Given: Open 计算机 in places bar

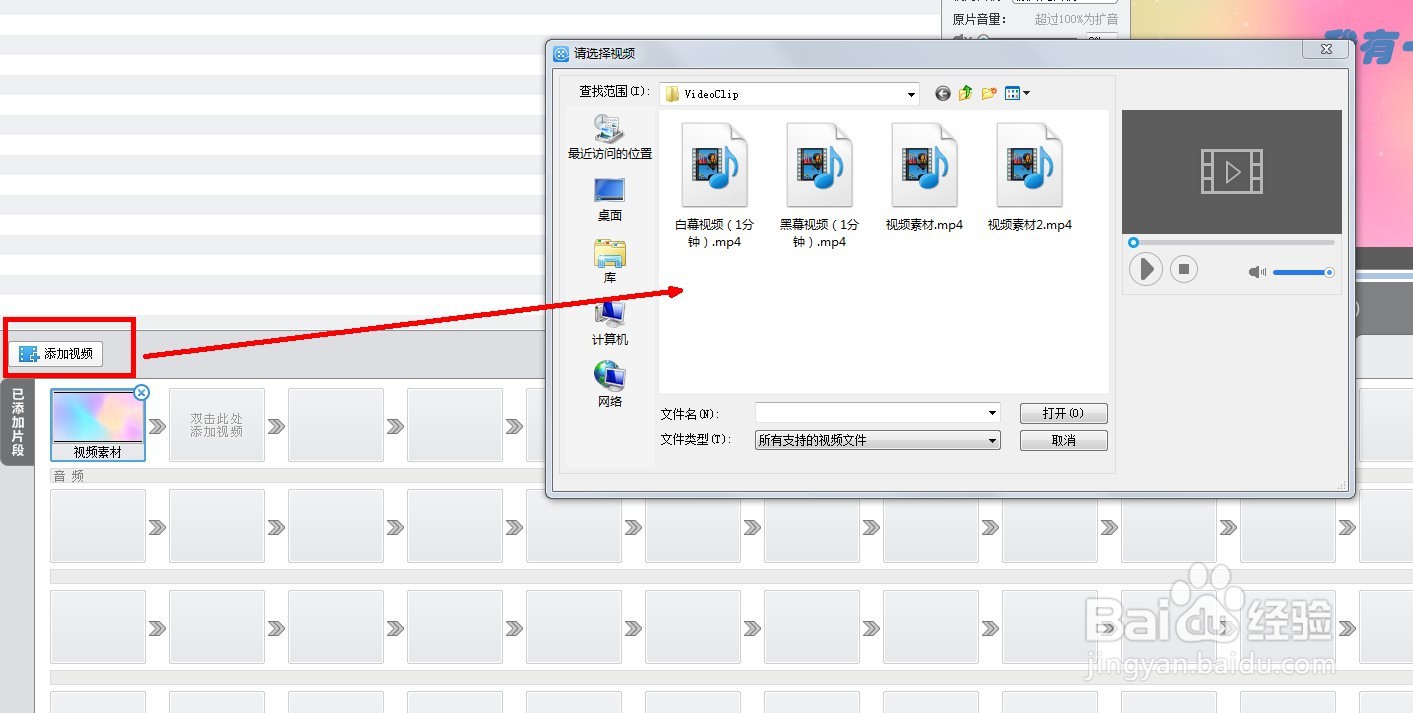Looking at the screenshot, I should click(x=609, y=324).
